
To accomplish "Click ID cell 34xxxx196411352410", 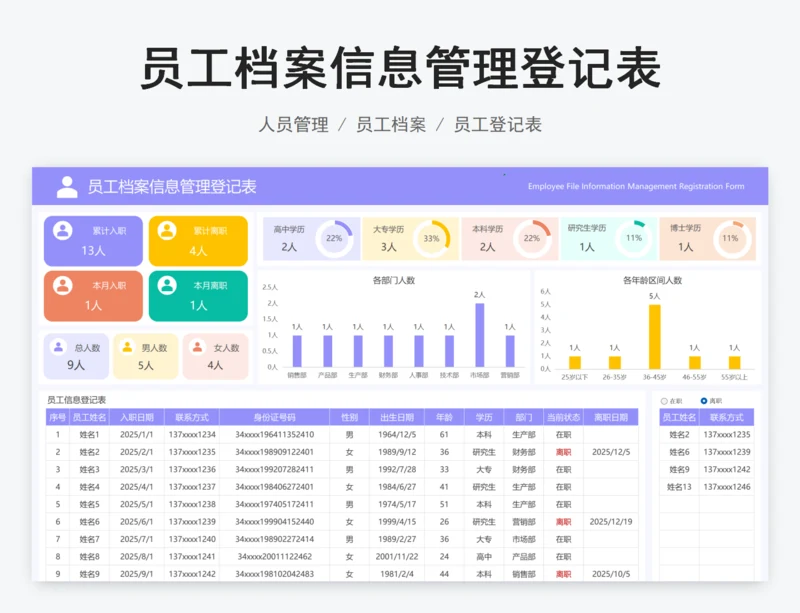I will coord(274,435).
